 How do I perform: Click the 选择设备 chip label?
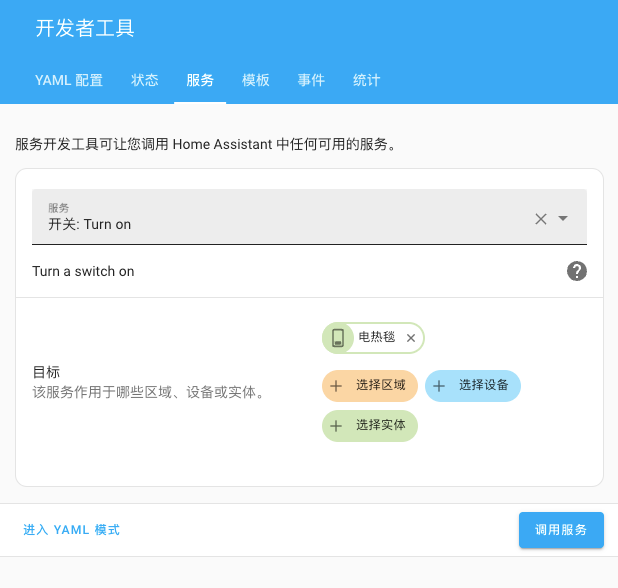pos(484,386)
